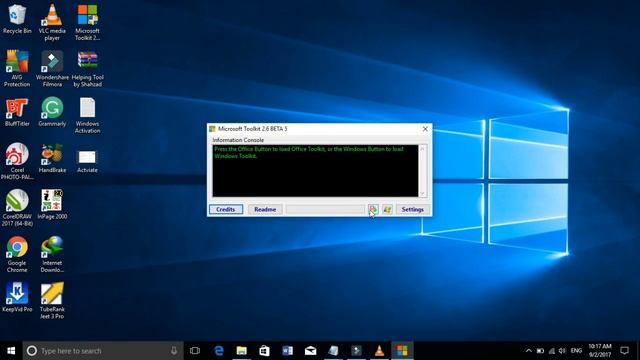Select the Corel PHOTO-PAINT desktop icon
The height and width of the screenshot is (360, 640).
(17, 161)
